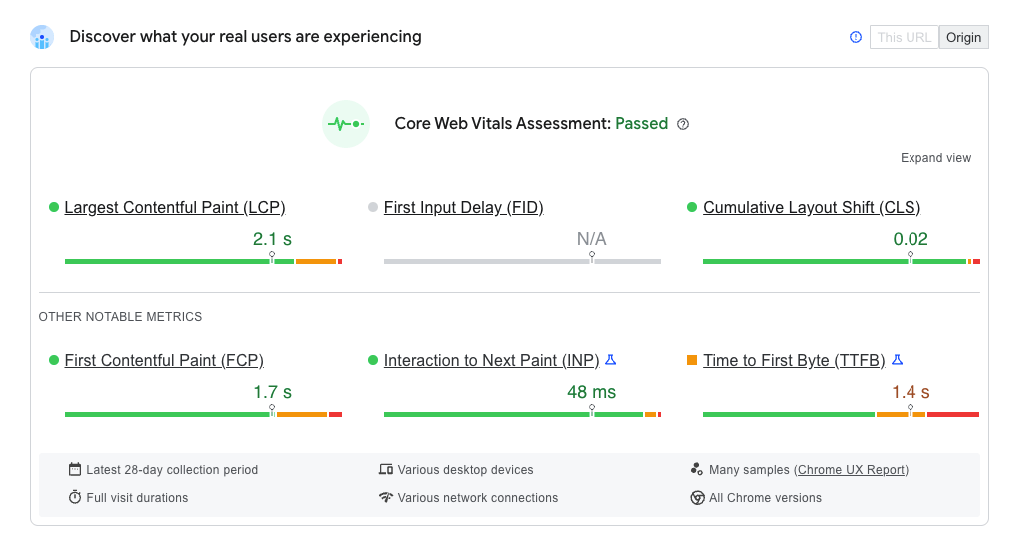1018x541 pixels.
Task: Click the help icon next to Passed
Action: pos(683,124)
